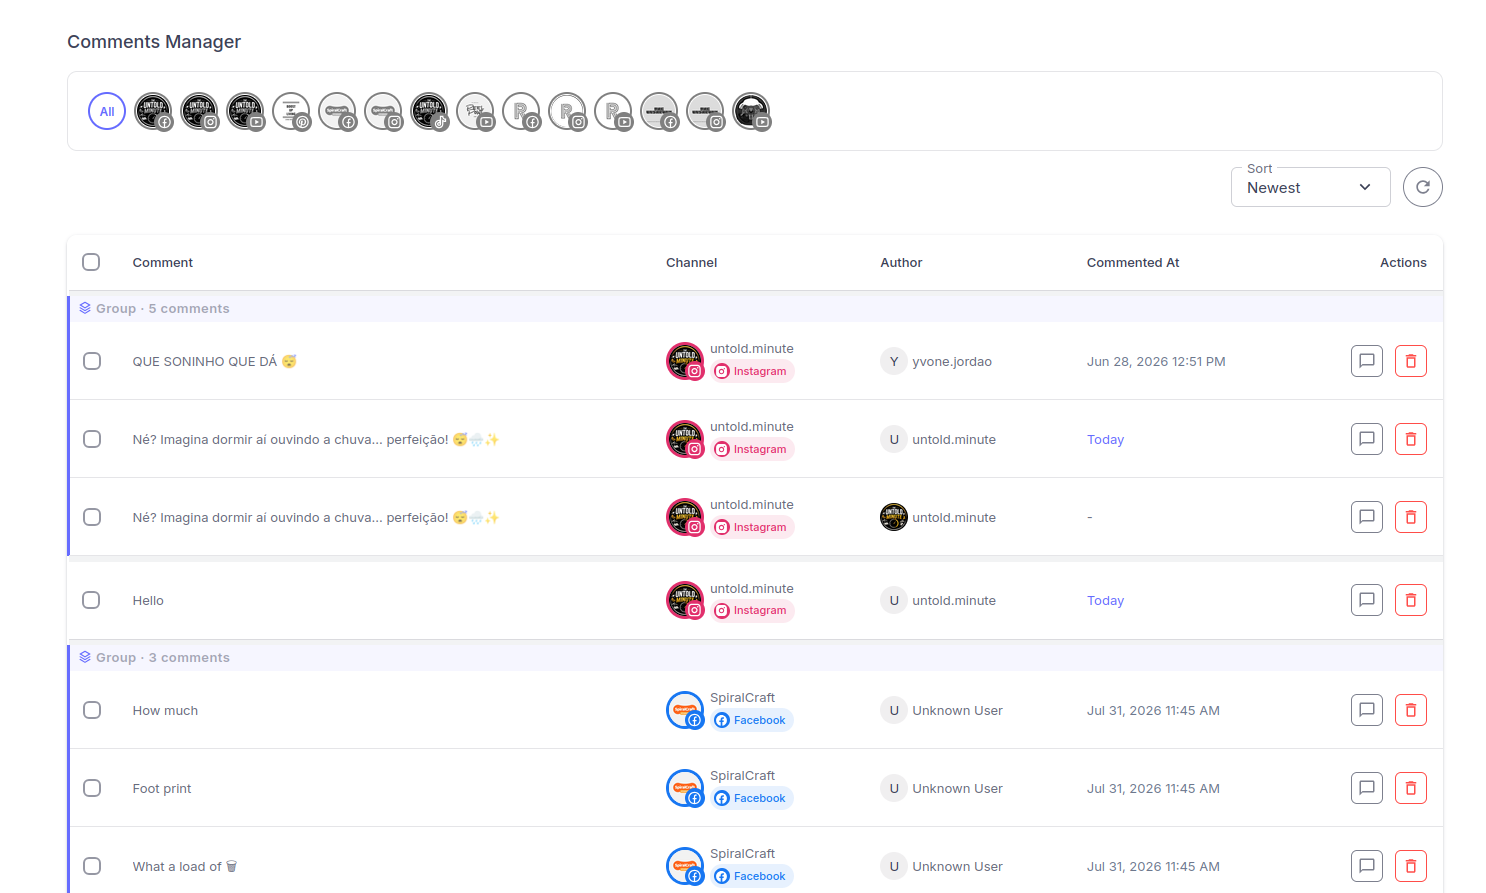1486x893 pixels.
Task: Click Instagram badge in 'QUE SONINHO' row
Action: coord(752,371)
